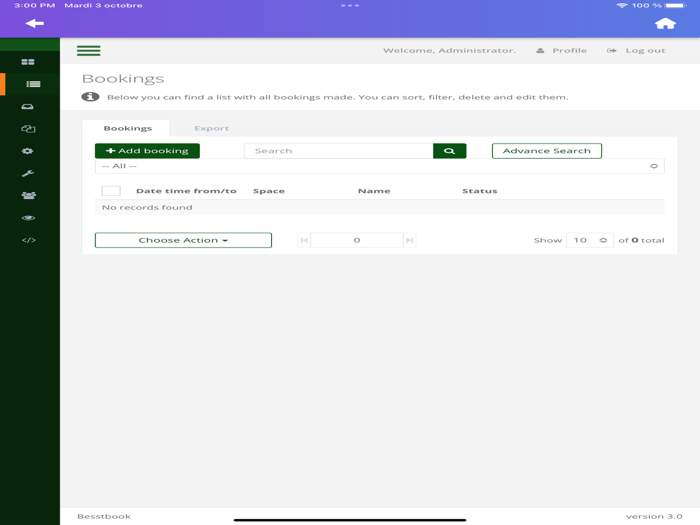700x525 pixels.
Task: Open the wrench tools icon in sidebar
Action: pos(28,173)
